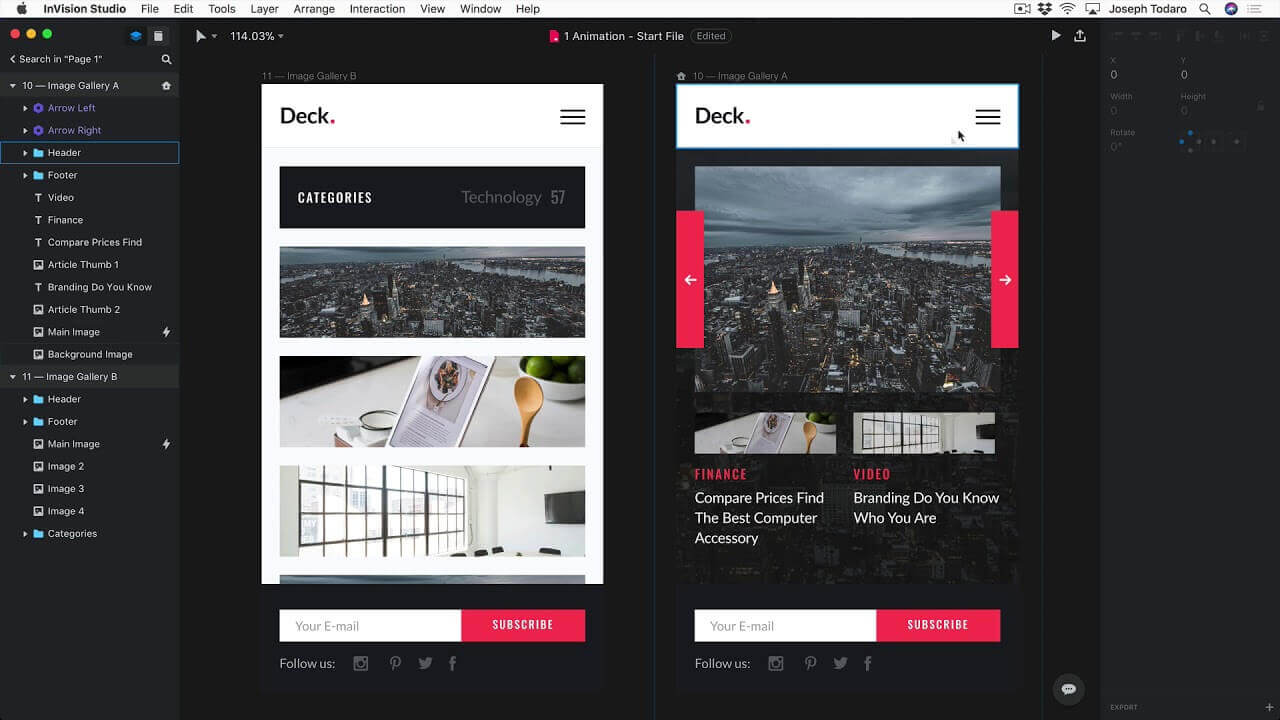This screenshot has height=720, width=1280.
Task: Click SUBSCRIBE button in Gallery B artboard
Action: click(523, 625)
